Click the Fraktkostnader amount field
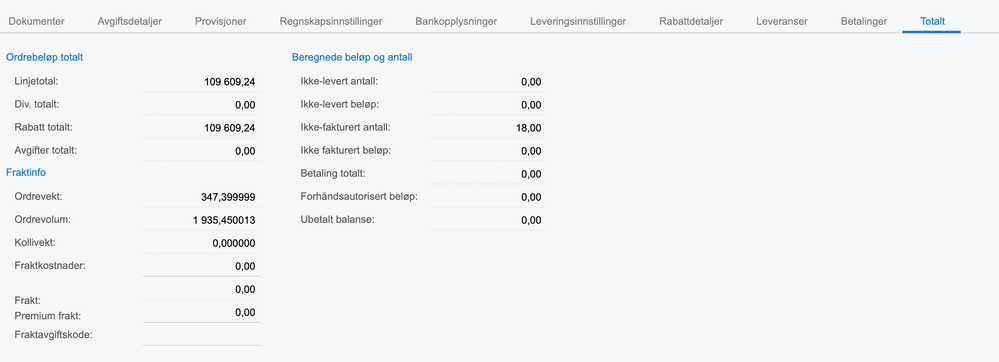Image resolution: width=999 pixels, height=362 pixels. point(202,266)
